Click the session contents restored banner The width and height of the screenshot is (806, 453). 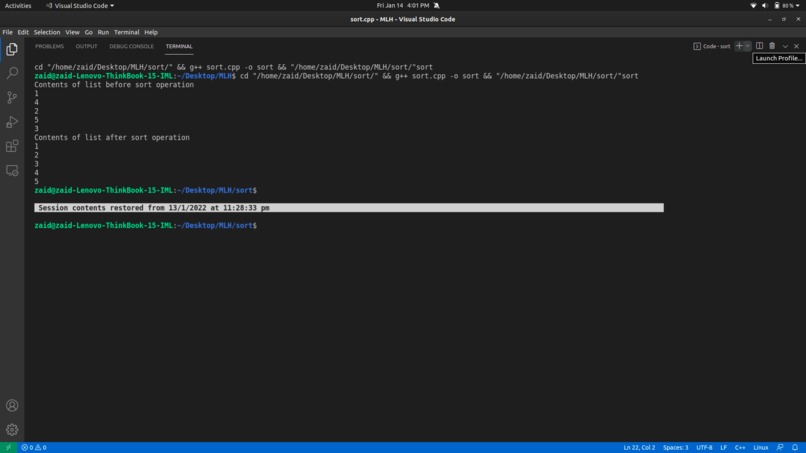point(349,208)
